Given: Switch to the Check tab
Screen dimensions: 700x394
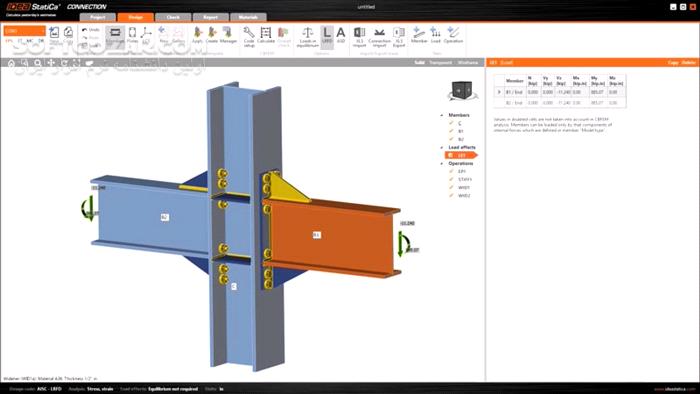Looking at the screenshot, I should click(x=173, y=17).
